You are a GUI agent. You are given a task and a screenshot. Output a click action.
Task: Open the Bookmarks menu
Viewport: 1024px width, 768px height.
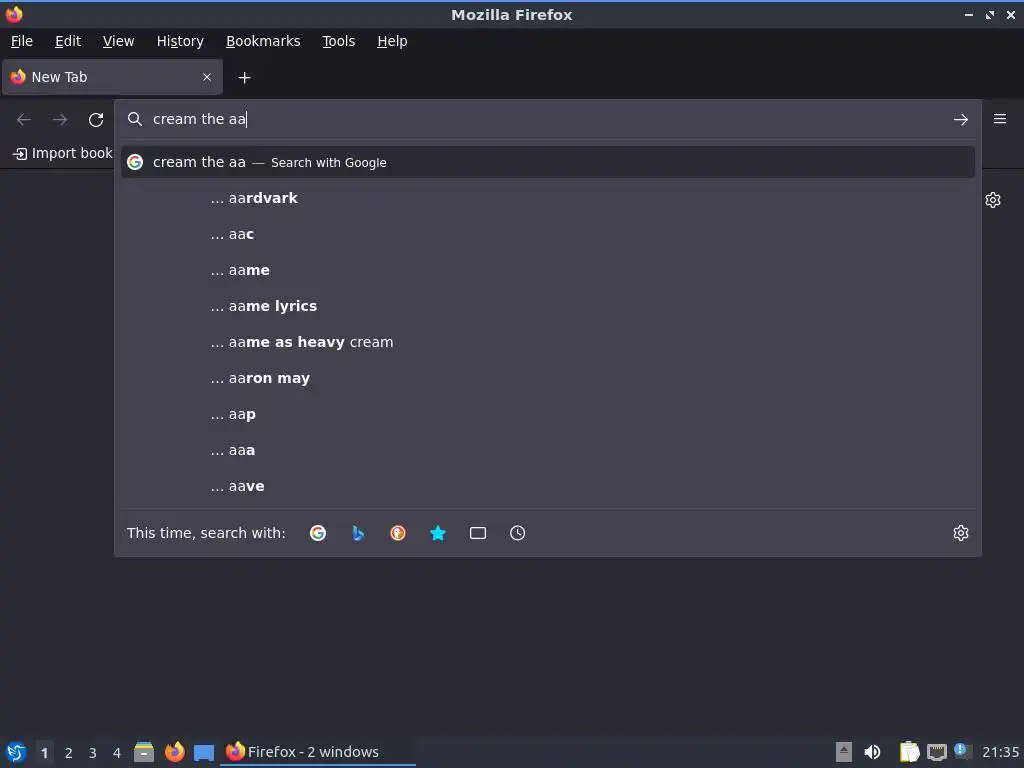pyautogui.click(x=263, y=41)
